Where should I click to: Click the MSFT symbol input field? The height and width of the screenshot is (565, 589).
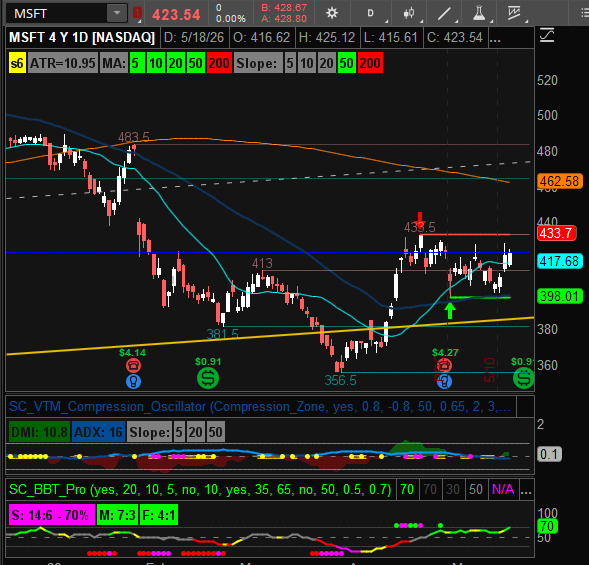pos(56,14)
